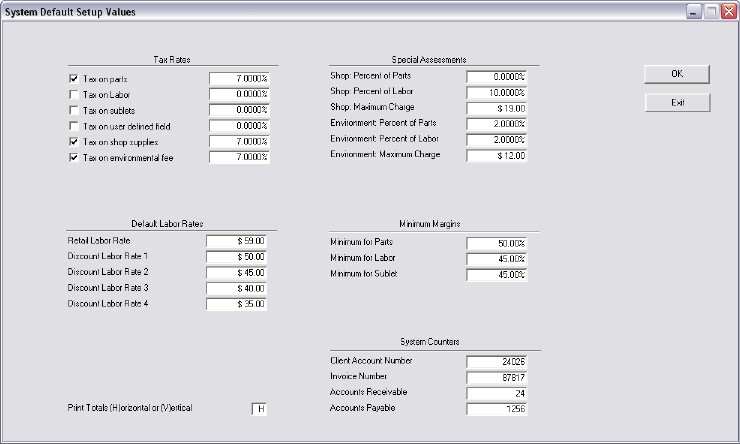
Task: Select the Client Account Number field
Action: 497,361
